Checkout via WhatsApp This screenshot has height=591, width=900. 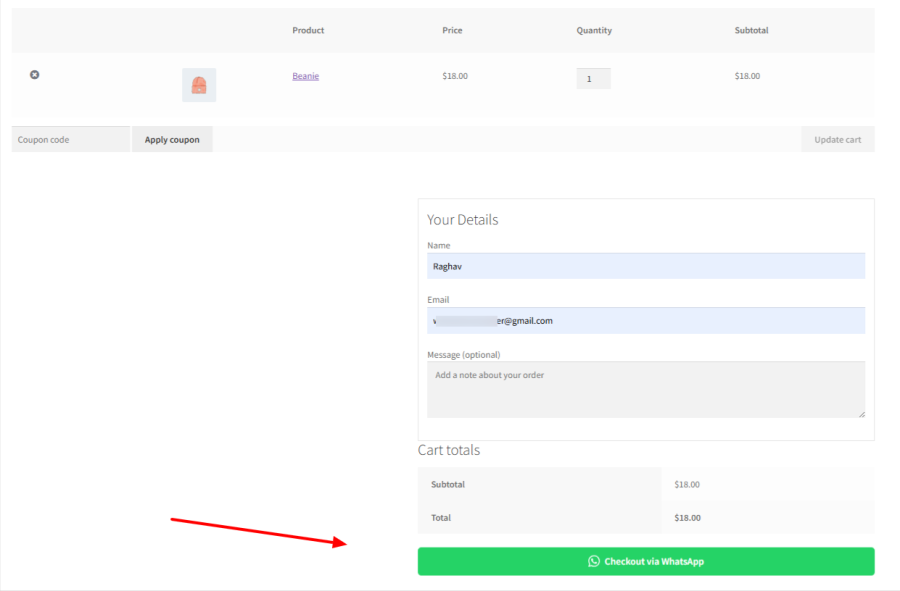coord(646,561)
